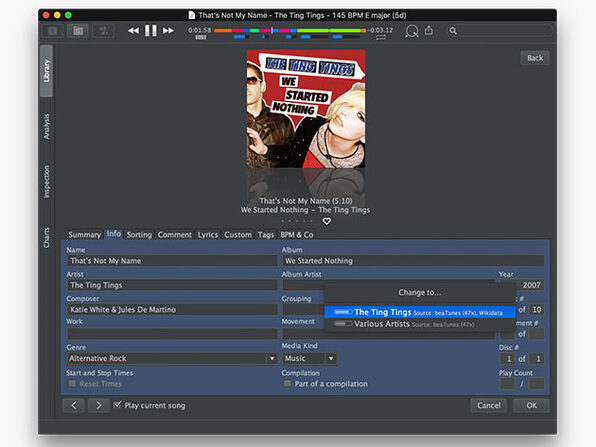Image resolution: width=596 pixels, height=447 pixels.
Task: Click the Artist field
Action: click(173, 285)
